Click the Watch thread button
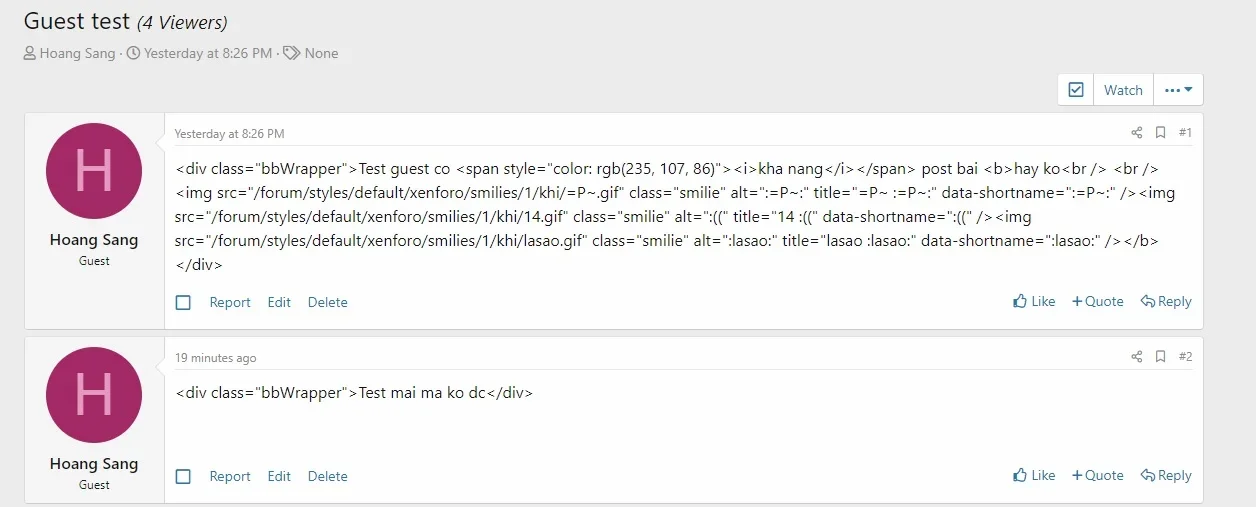 pos(1123,90)
